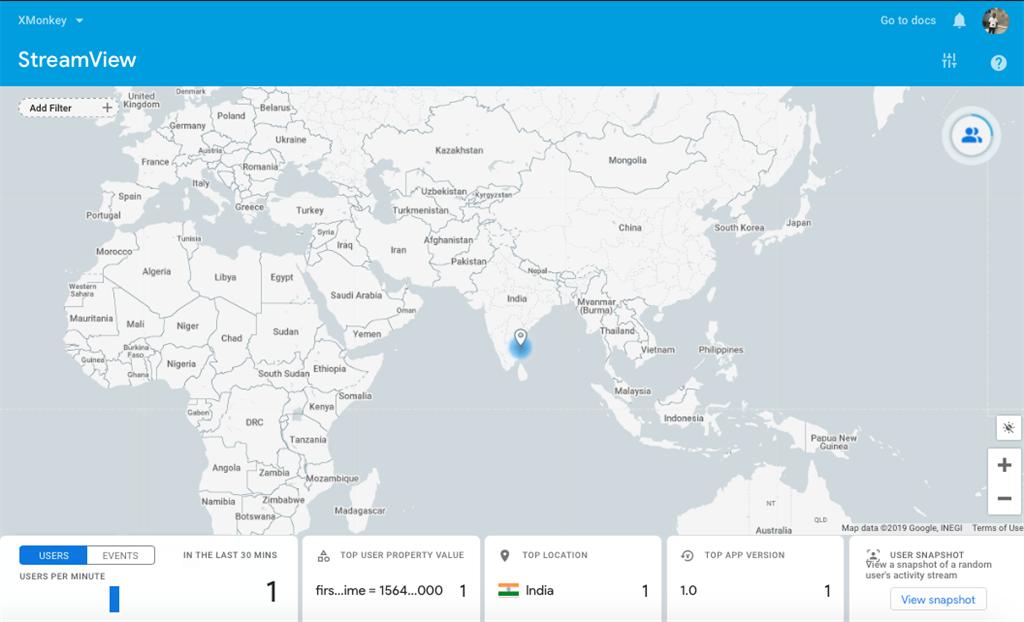1024x622 pixels.
Task: Click the users overview circular icon
Action: pyautogui.click(x=971, y=135)
